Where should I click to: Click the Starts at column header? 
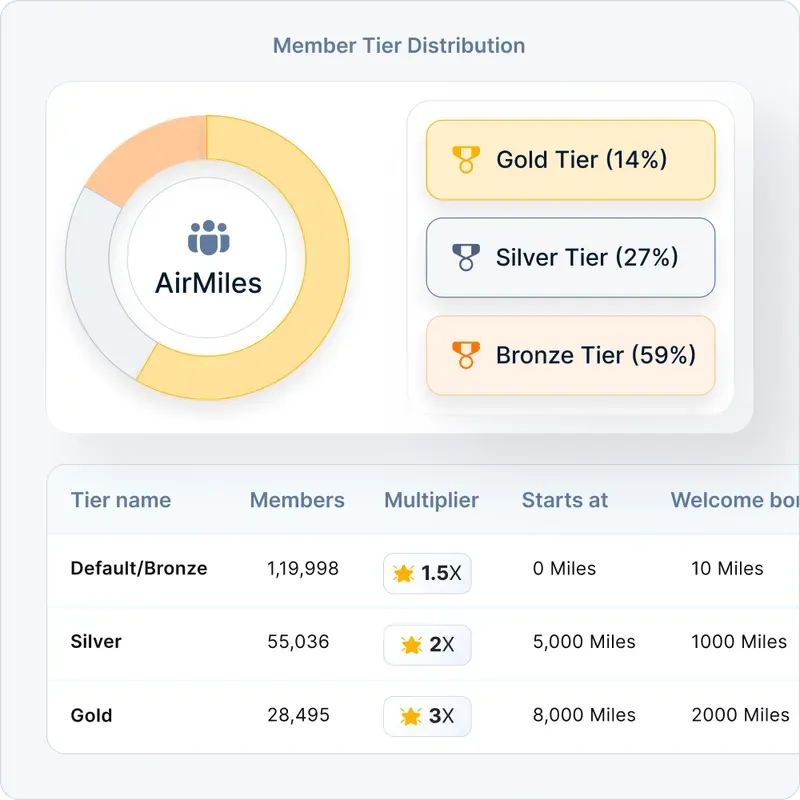[x=564, y=500]
